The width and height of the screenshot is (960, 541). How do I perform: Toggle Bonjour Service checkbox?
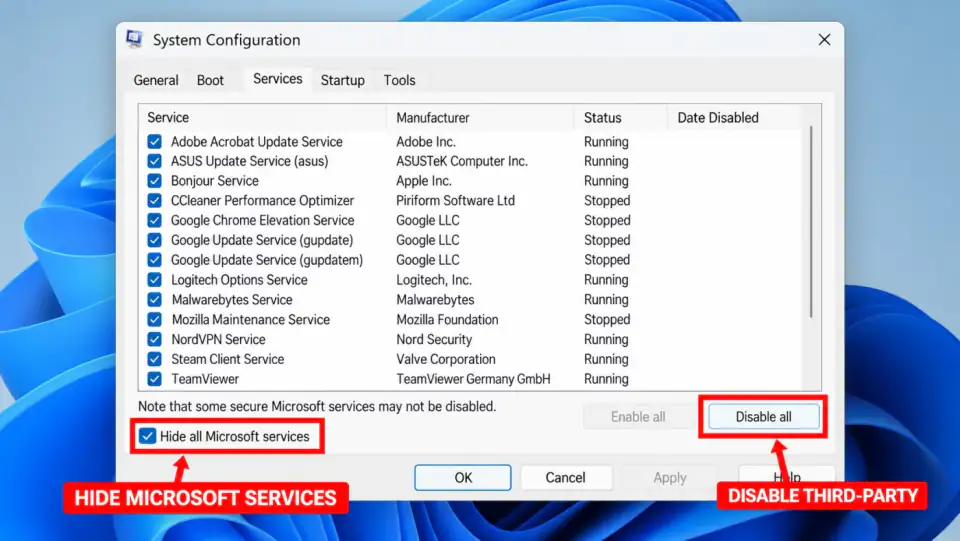click(154, 181)
